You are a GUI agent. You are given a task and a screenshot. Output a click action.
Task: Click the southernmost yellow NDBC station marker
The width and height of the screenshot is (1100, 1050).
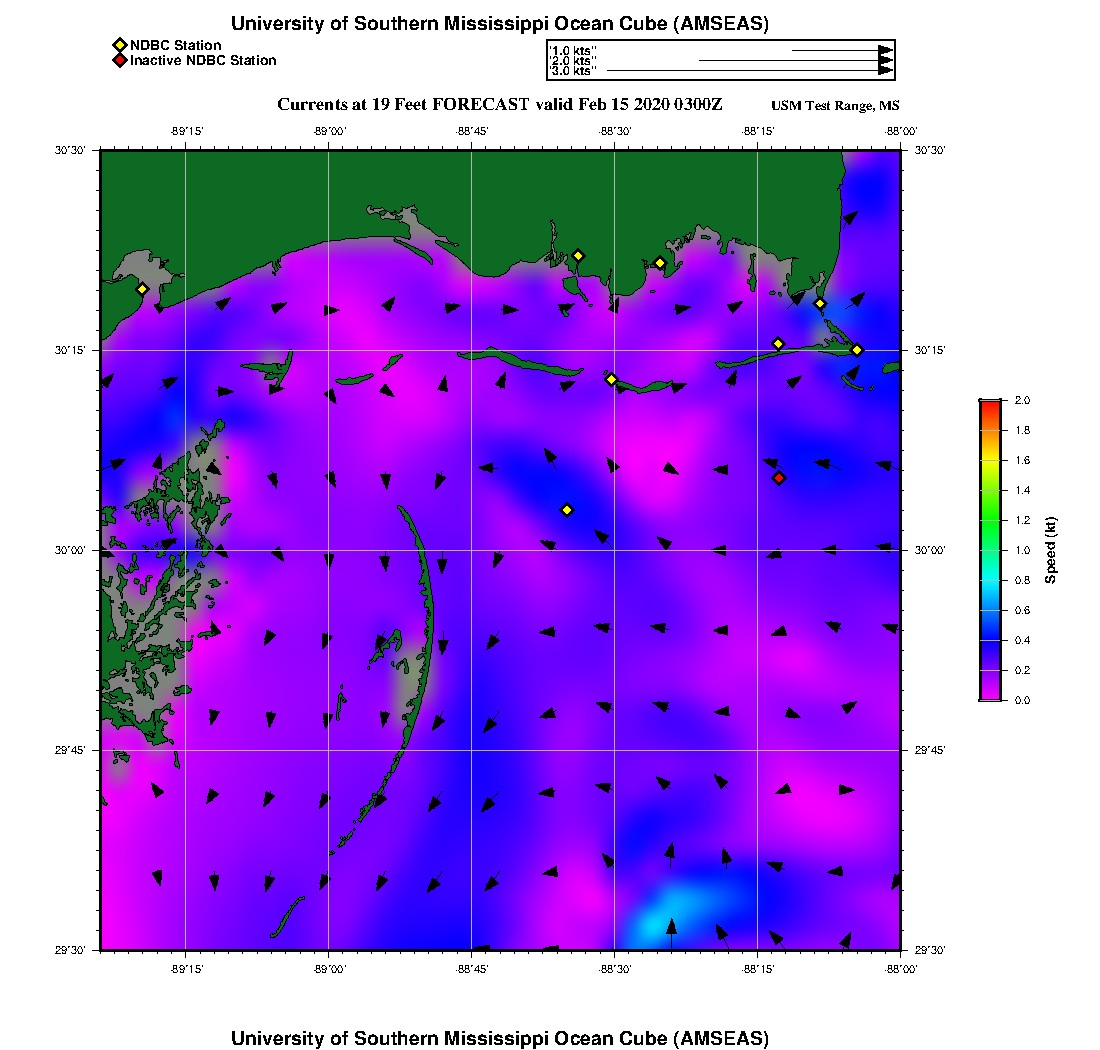coord(567,510)
